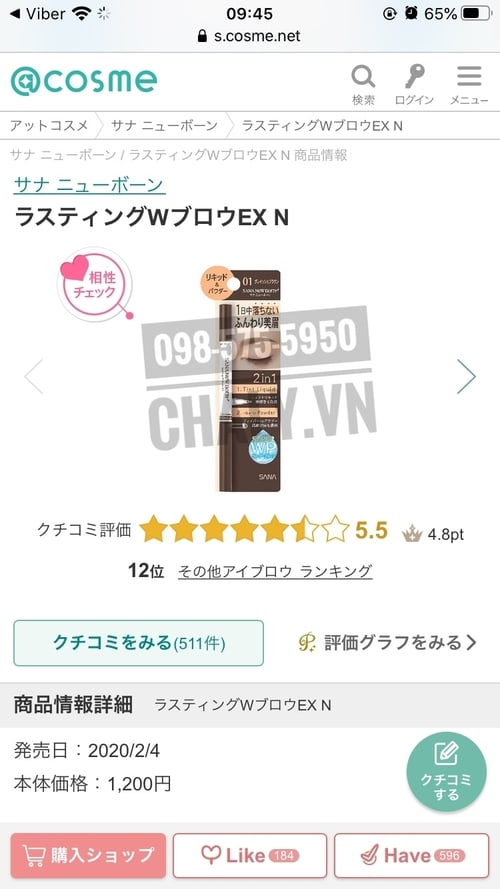This screenshot has width=500, height=889.
Task: Expand the rating graph chevron link
Action: [388, 642]
